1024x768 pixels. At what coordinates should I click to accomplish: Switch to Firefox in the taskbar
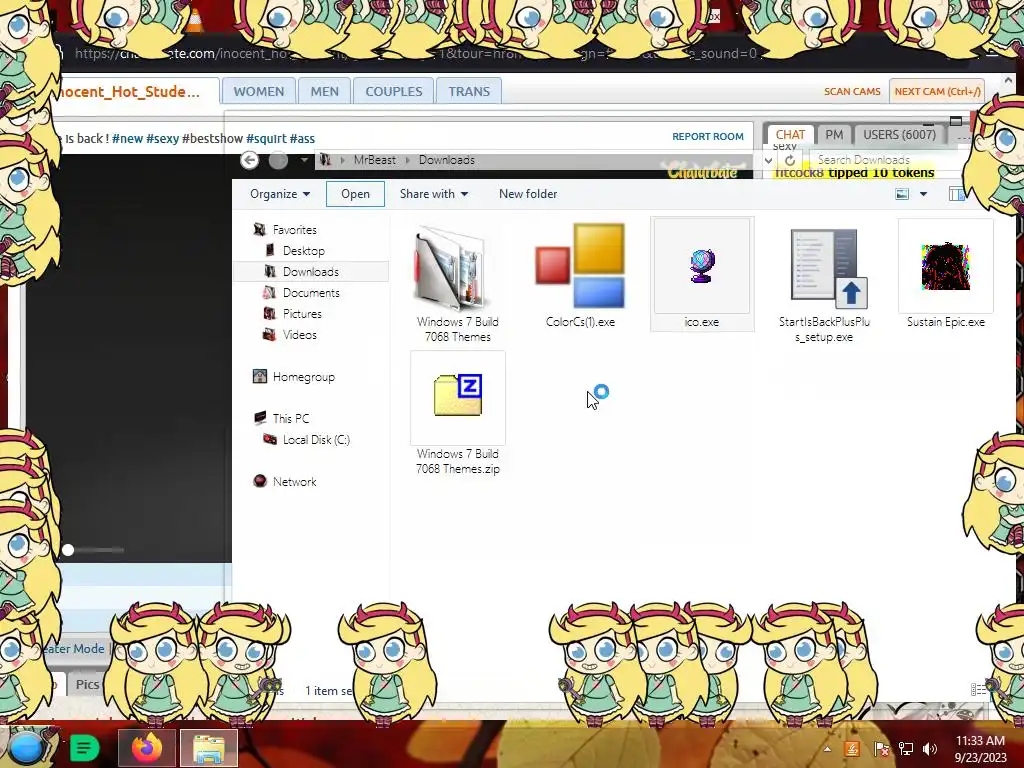(147, 748)
